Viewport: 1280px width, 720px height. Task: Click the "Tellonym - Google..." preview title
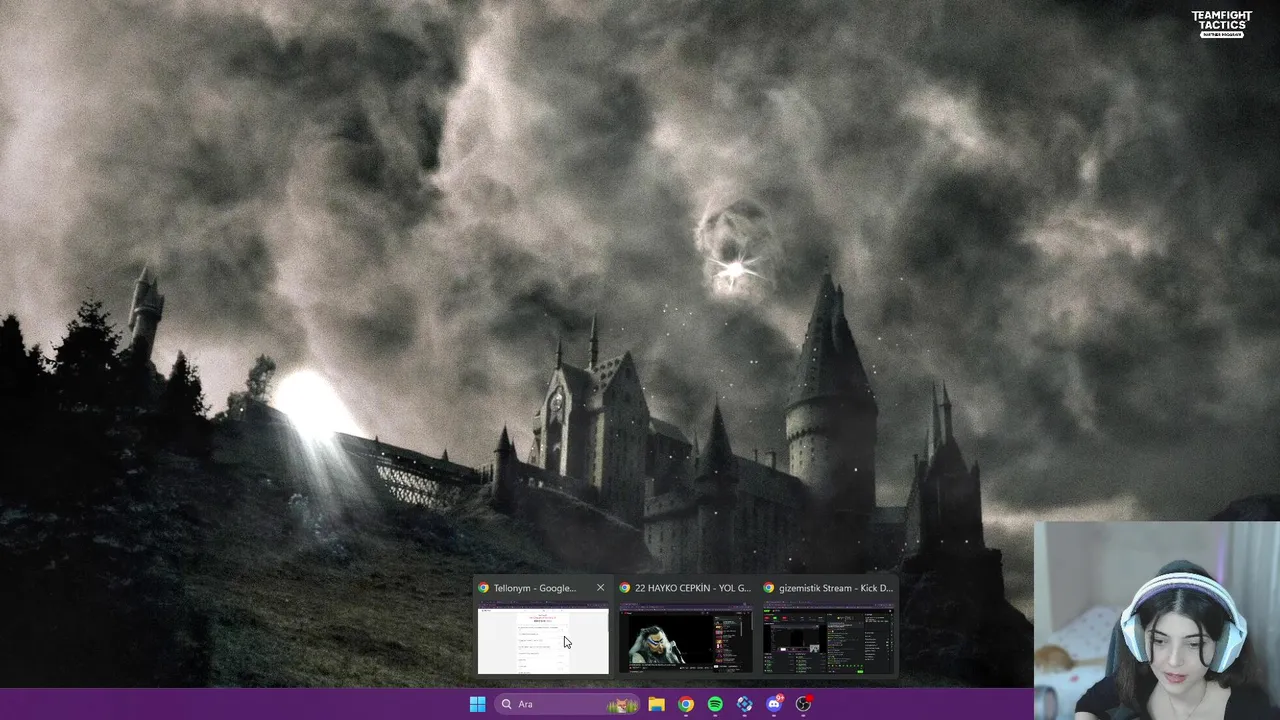coord(534,588)
